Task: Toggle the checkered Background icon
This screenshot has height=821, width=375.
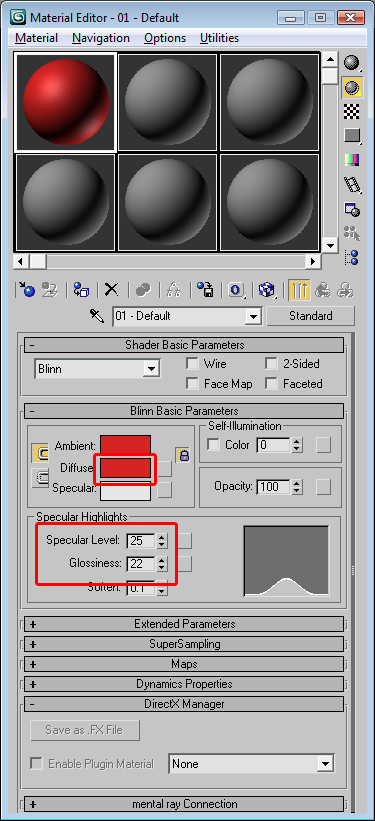Action: click(352, 111)
